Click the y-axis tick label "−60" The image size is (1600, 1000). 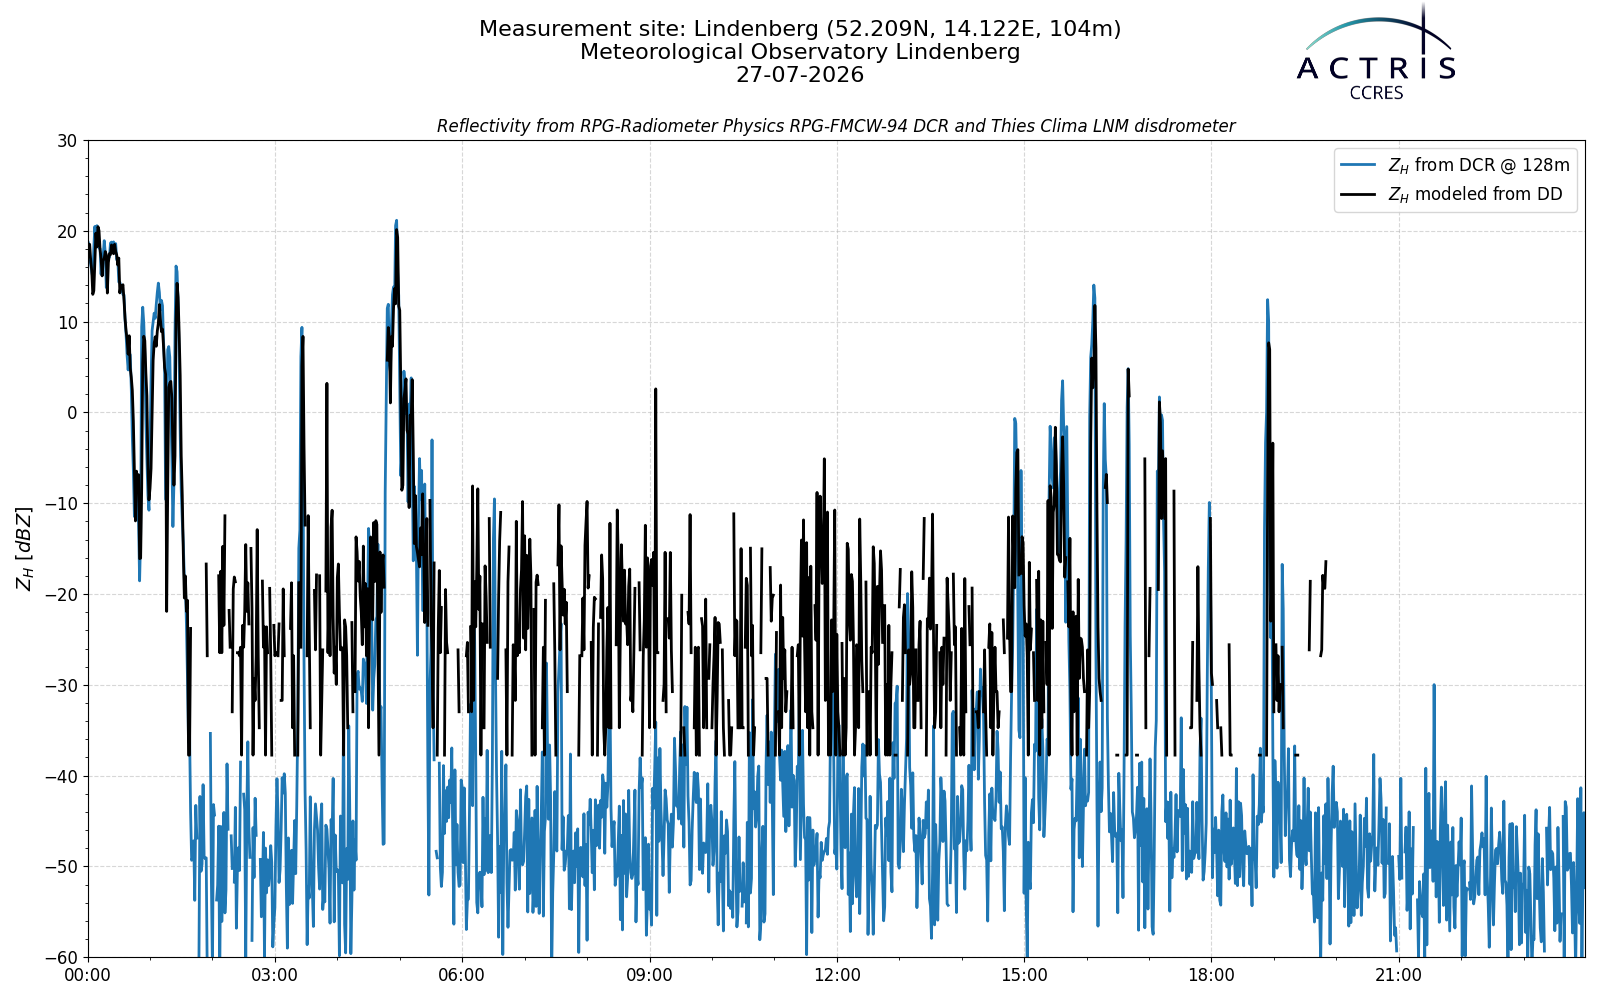[60, 958]
